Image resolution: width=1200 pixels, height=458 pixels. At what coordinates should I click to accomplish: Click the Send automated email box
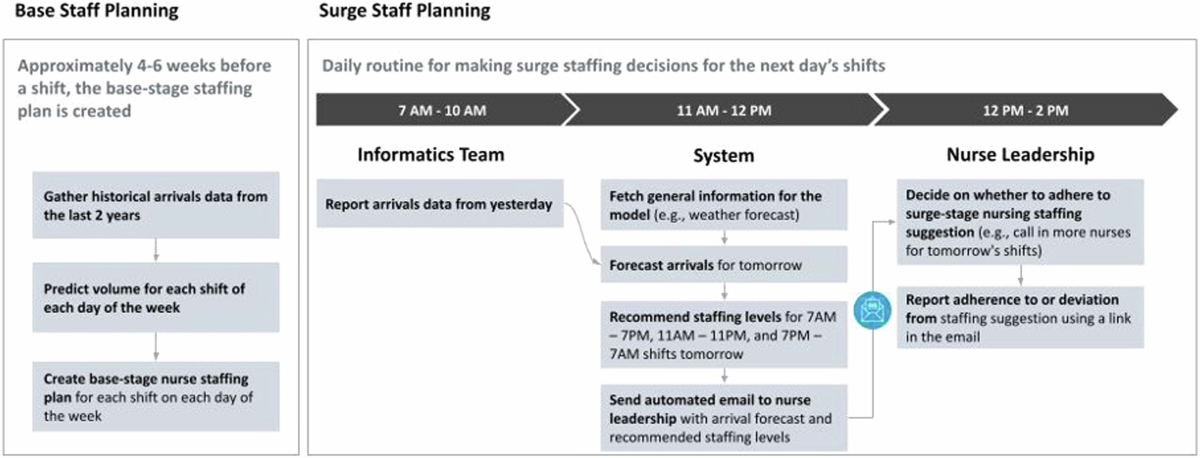point(724,415)
